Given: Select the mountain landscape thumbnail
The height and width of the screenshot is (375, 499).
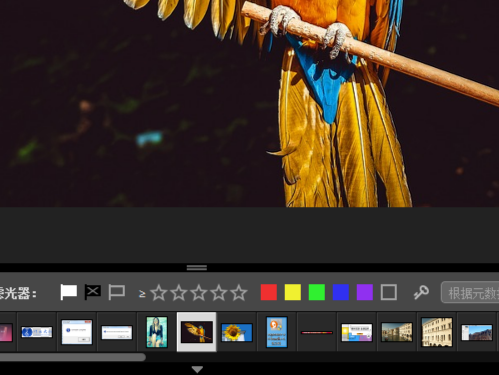Looking at the screenshot, I should pos(477,332).
